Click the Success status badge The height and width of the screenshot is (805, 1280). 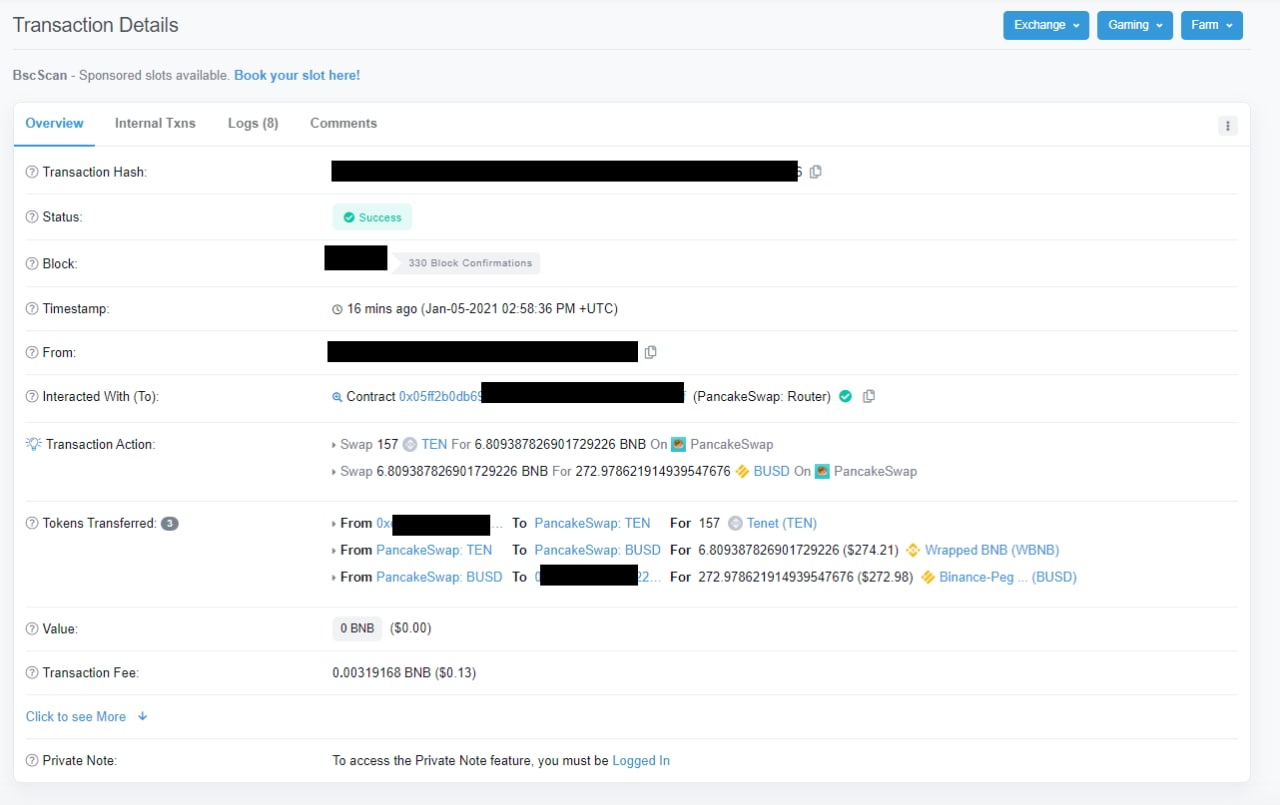coord(372,217)
